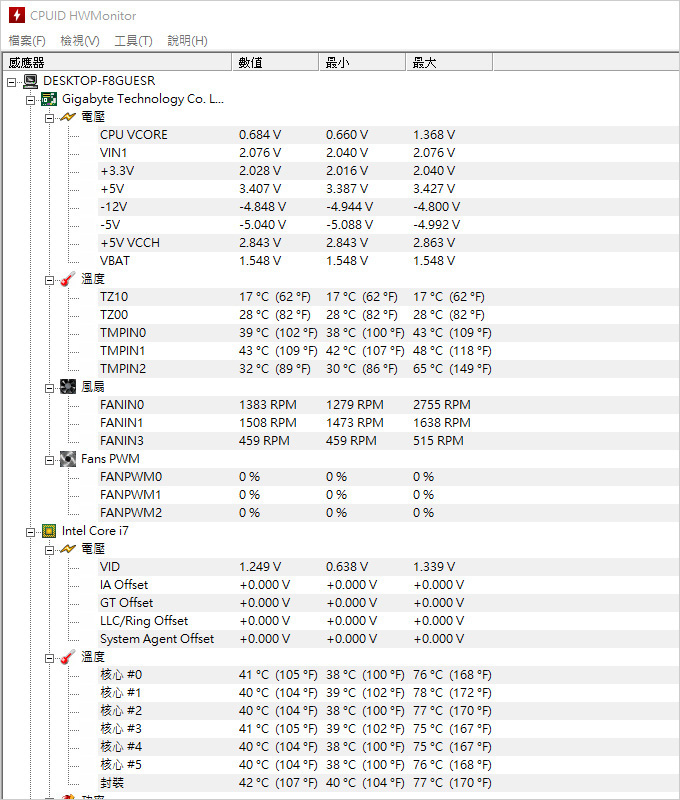Collapse the Intel Core i7 溫度 group

49,658
